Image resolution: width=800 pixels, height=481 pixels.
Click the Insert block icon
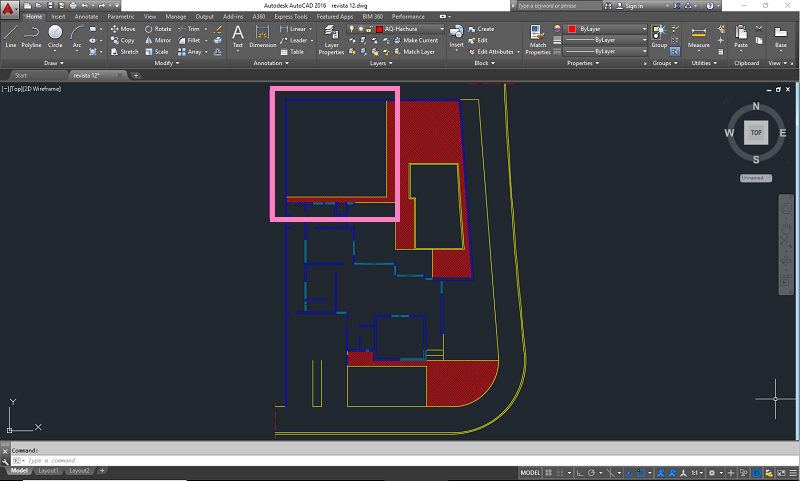tap(456, 36)
